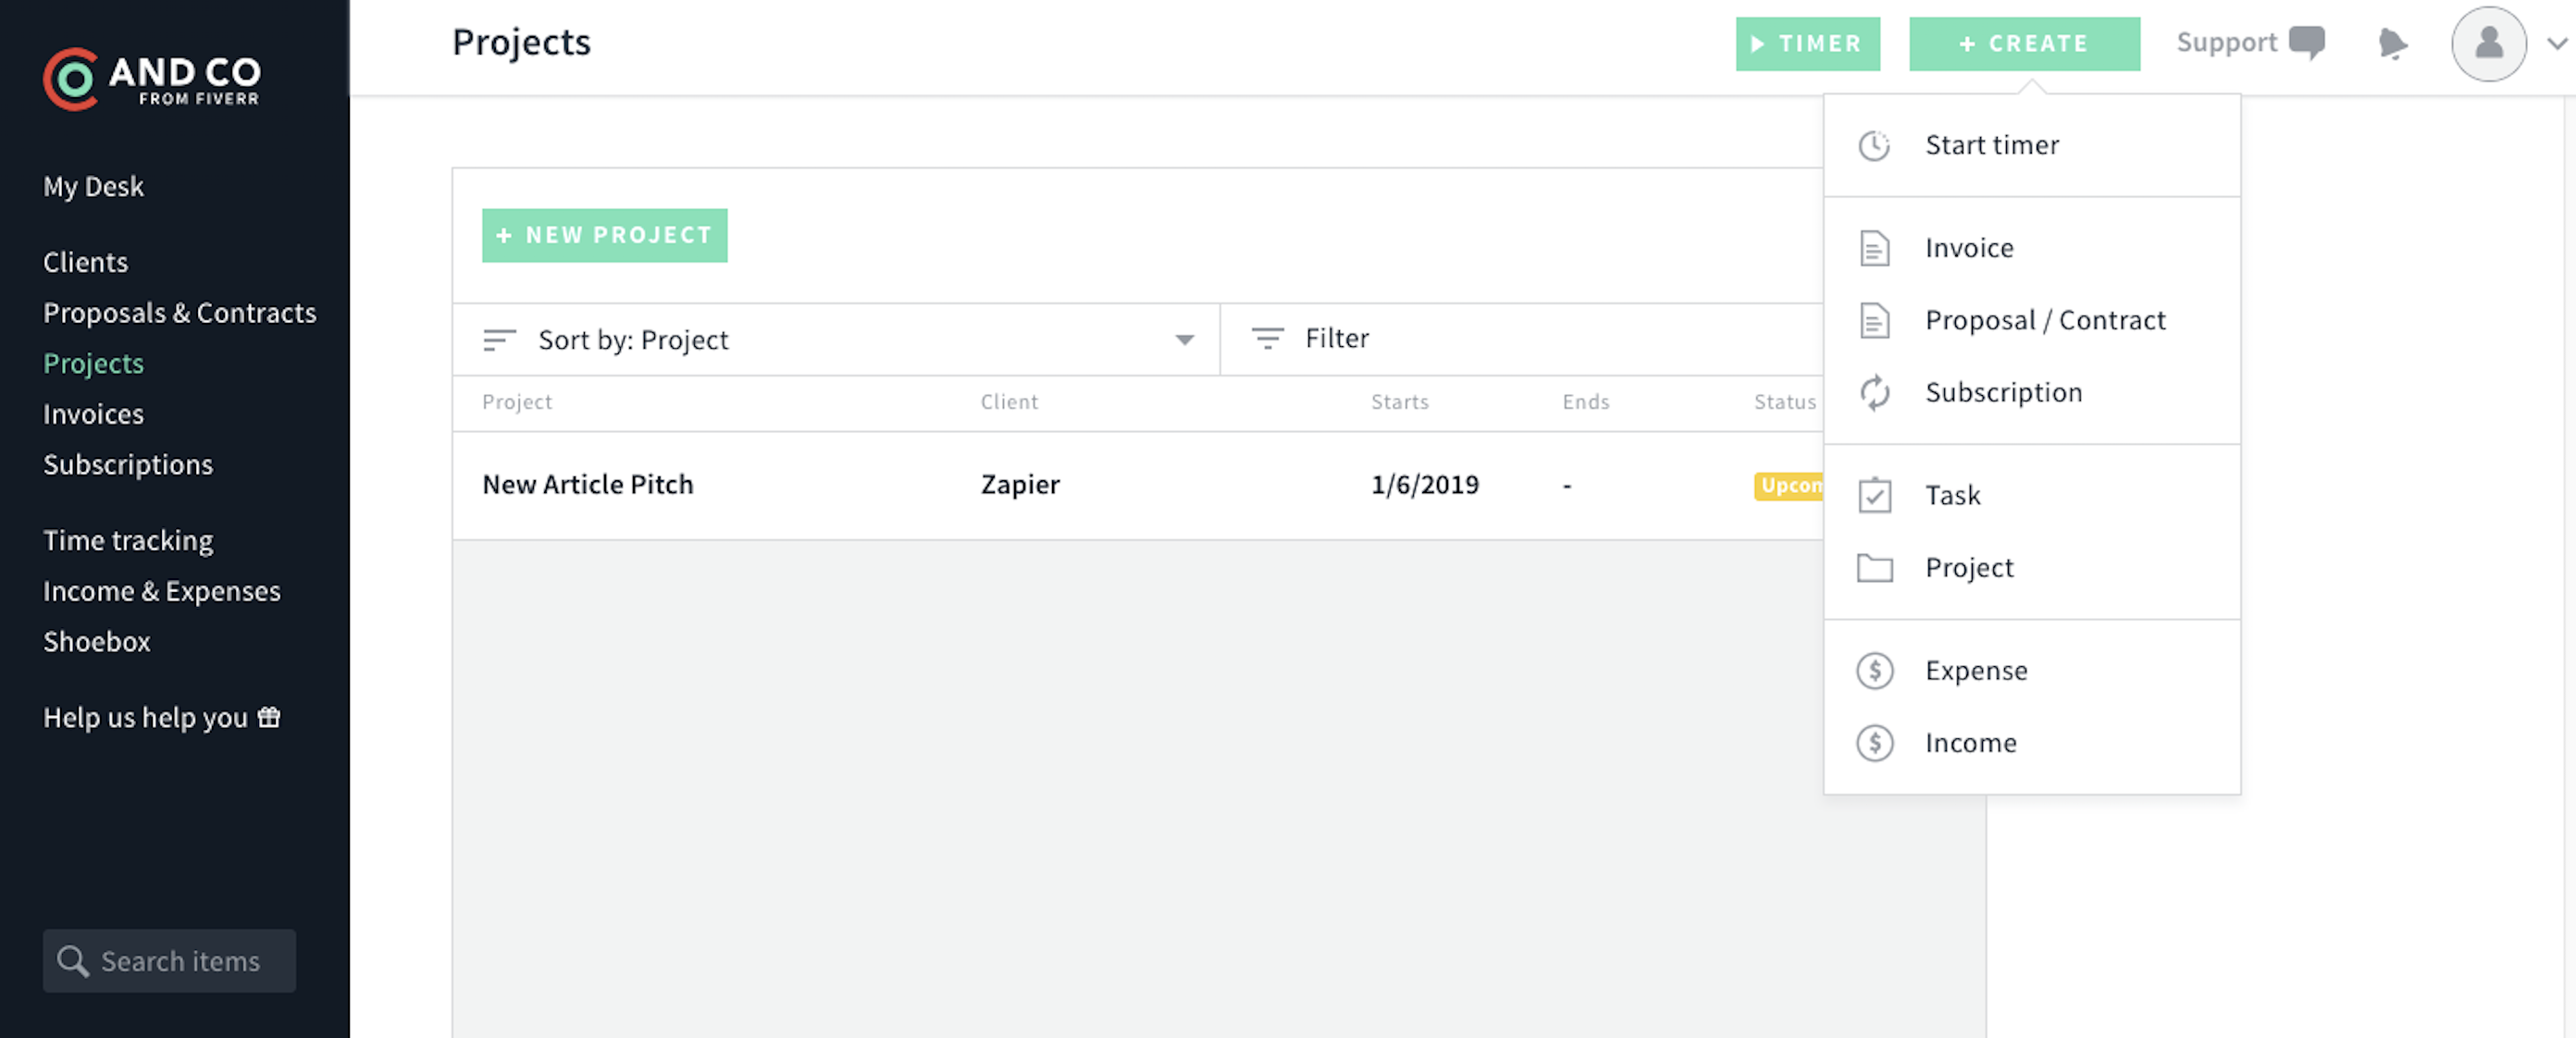Go to Time tracking in sidebar

click(128, 541)
